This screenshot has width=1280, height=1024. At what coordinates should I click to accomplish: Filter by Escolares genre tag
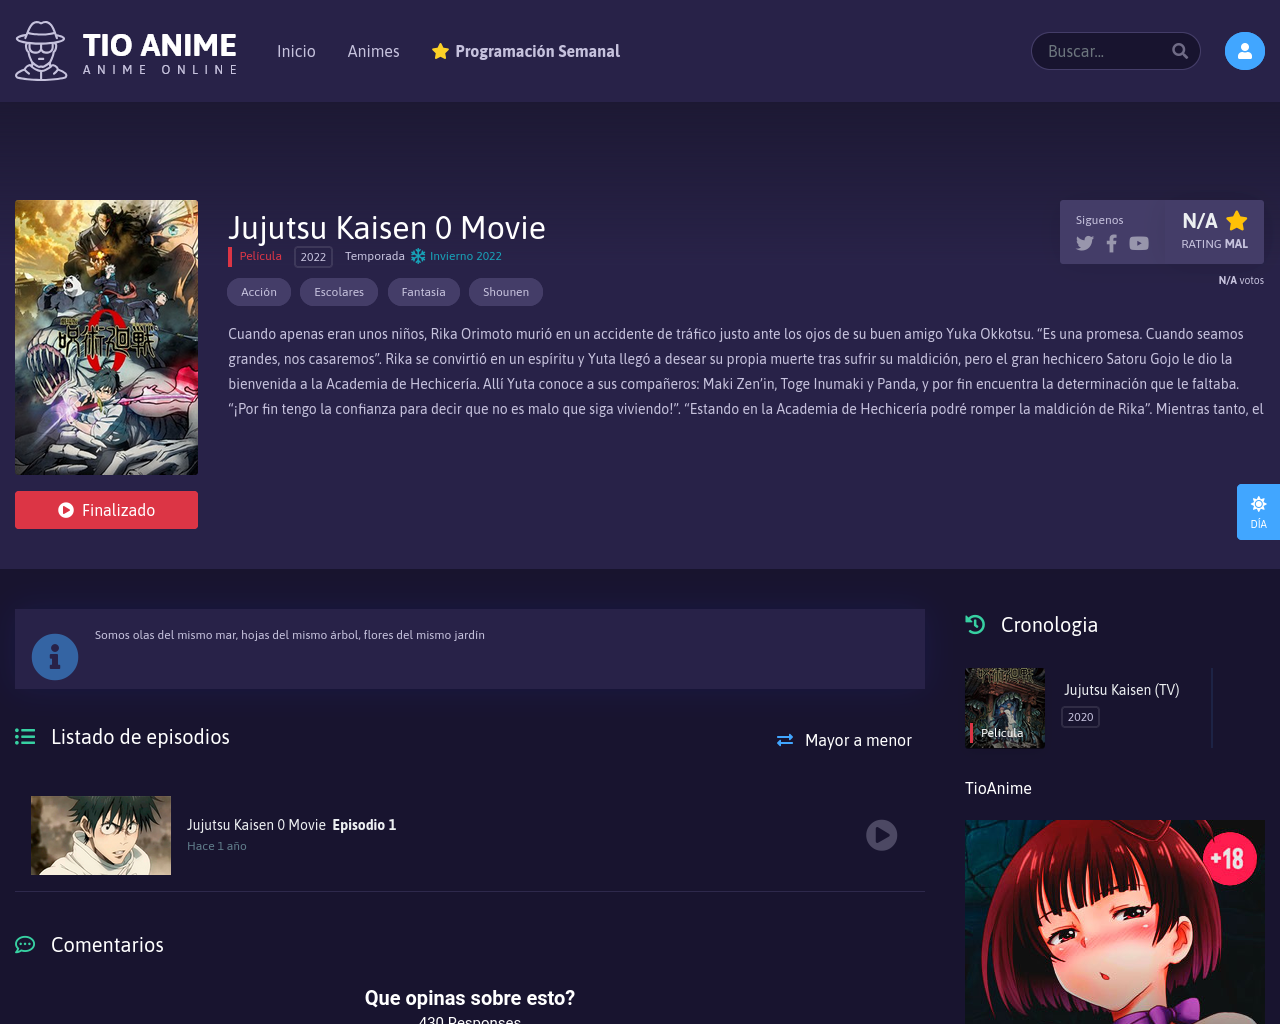tap(339, 292)
